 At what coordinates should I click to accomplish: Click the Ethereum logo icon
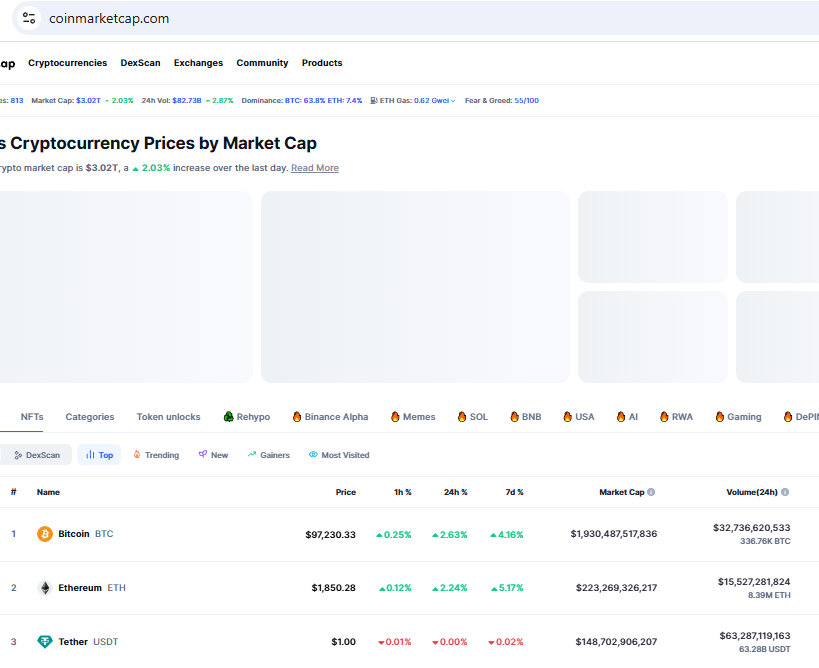45,588
